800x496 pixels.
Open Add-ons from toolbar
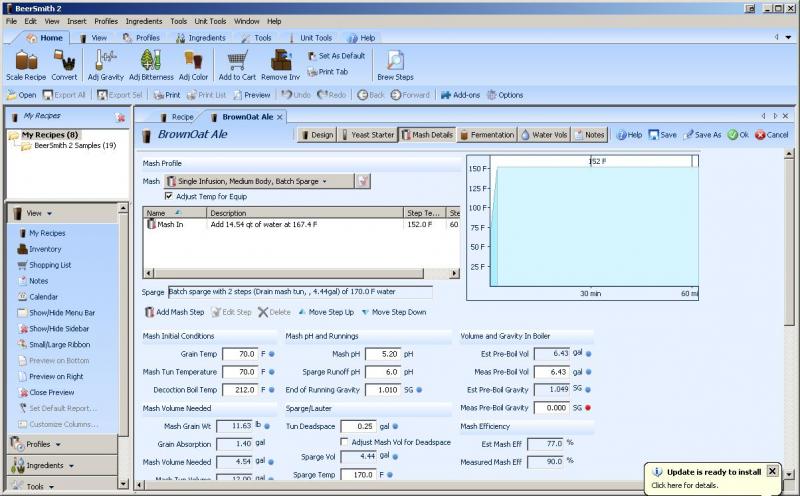(460, 95)
